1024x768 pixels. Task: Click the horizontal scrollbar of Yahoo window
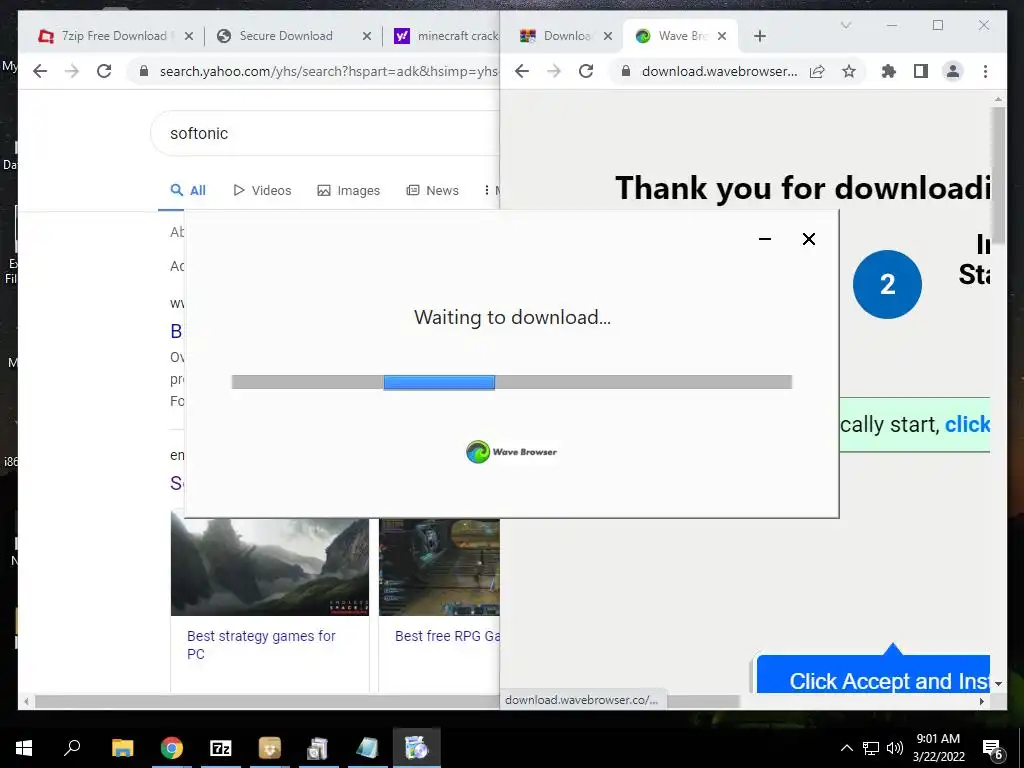click(x=266, y=701)
